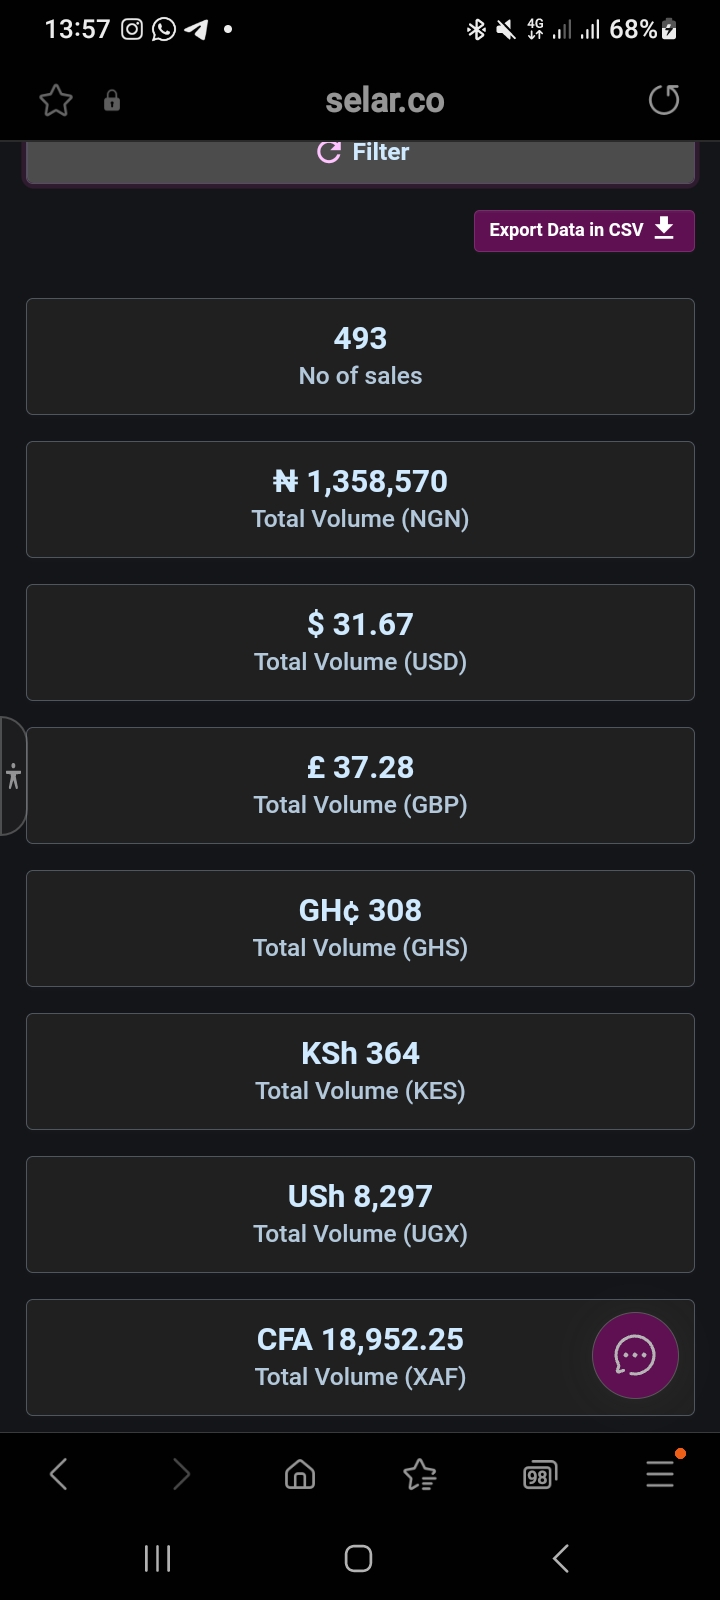Open the purple chat support bubble

click(x=635, y=1355)
